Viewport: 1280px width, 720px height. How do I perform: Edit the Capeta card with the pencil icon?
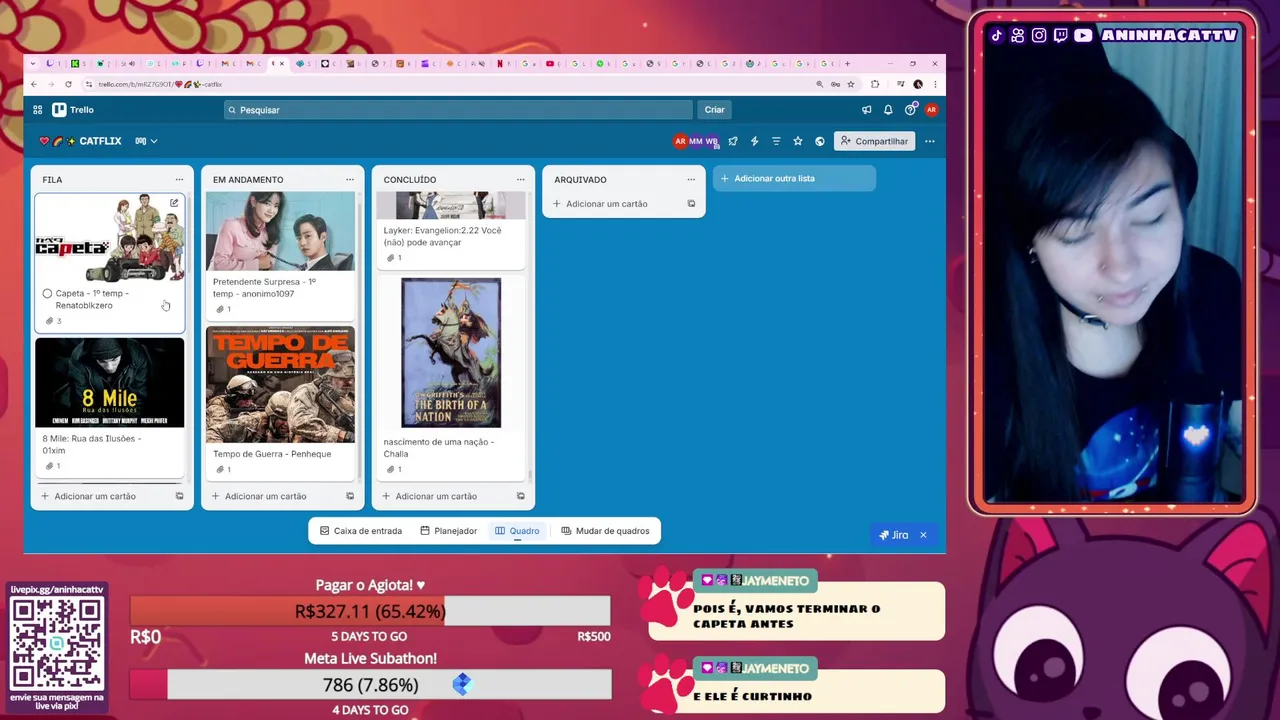(174, 203)
